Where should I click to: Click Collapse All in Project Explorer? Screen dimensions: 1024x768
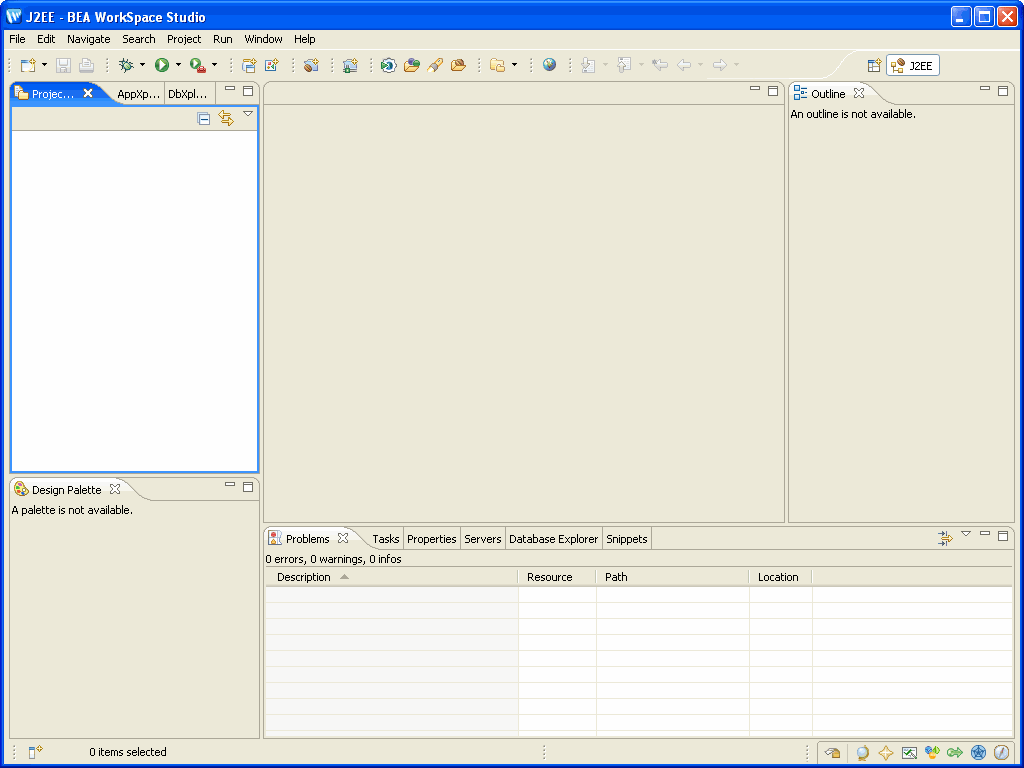pos(204,118)
